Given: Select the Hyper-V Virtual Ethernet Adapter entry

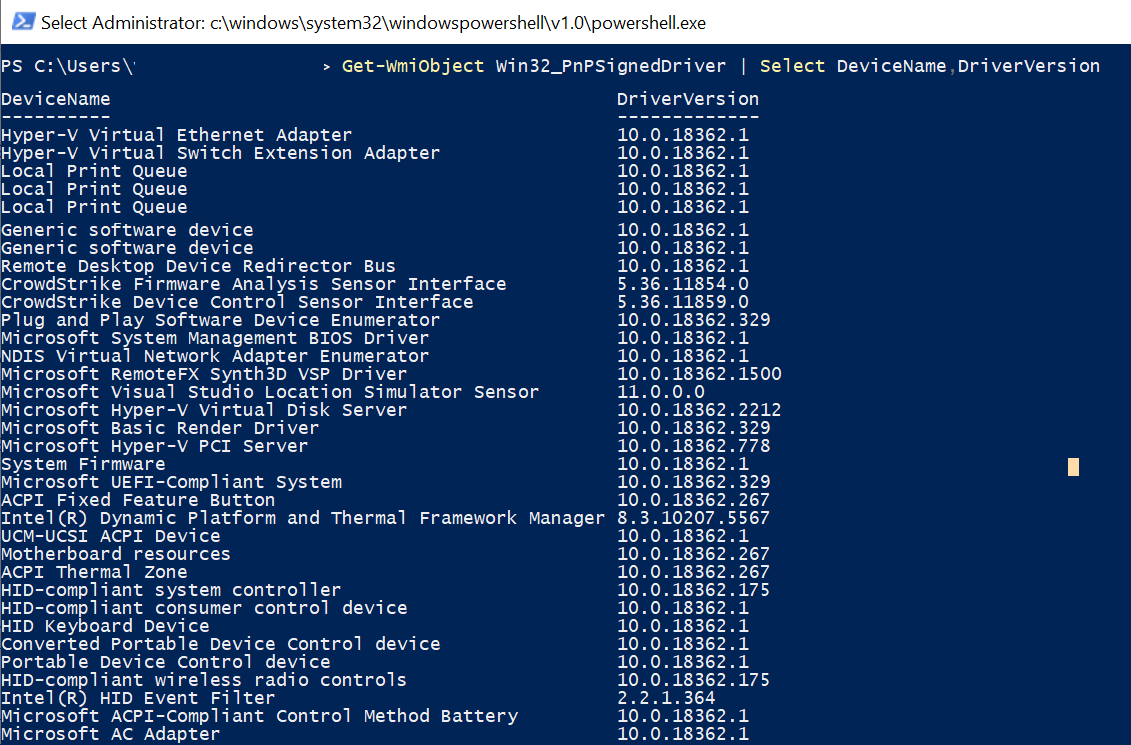Looking at the screenshot, I should [x=176, y=134].
